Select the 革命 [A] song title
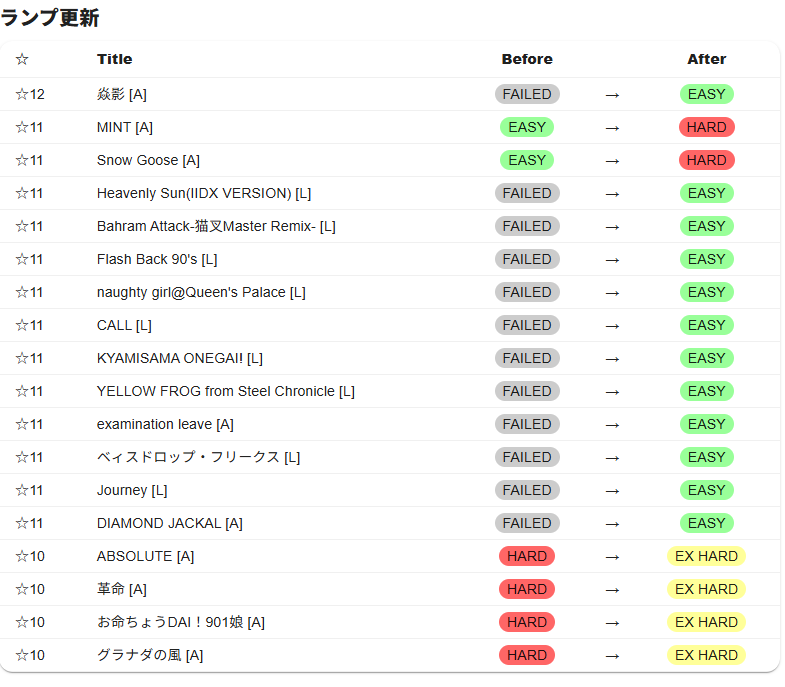Screen dimensions: 785x687 coord(122,589)
